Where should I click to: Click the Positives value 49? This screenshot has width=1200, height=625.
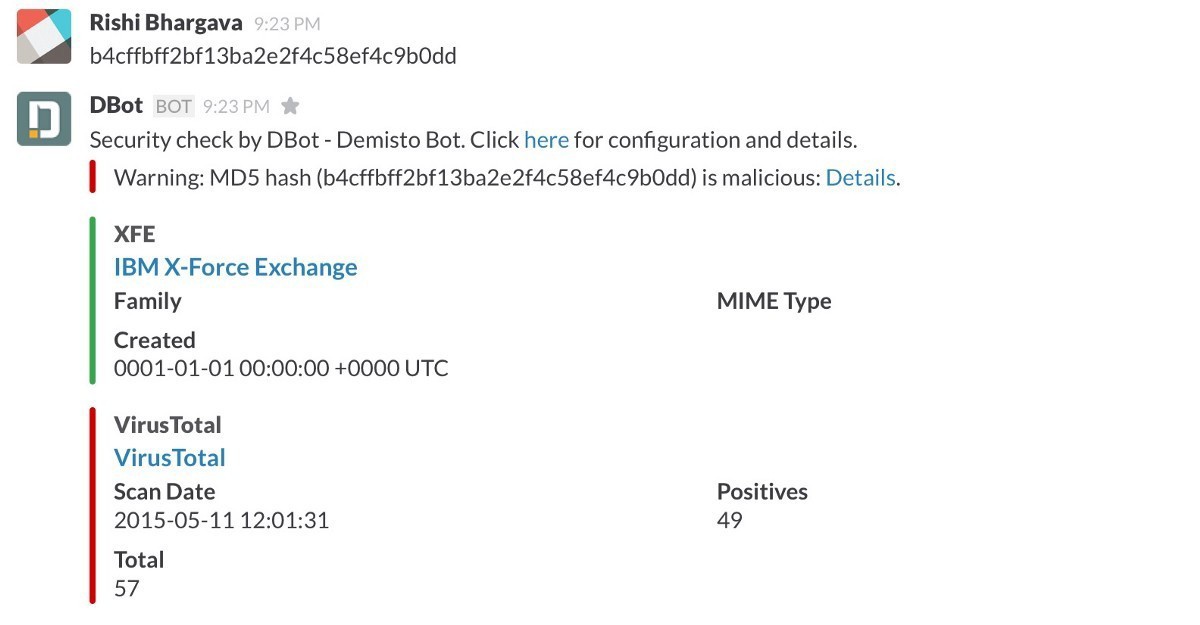click(x=729, y=520)
